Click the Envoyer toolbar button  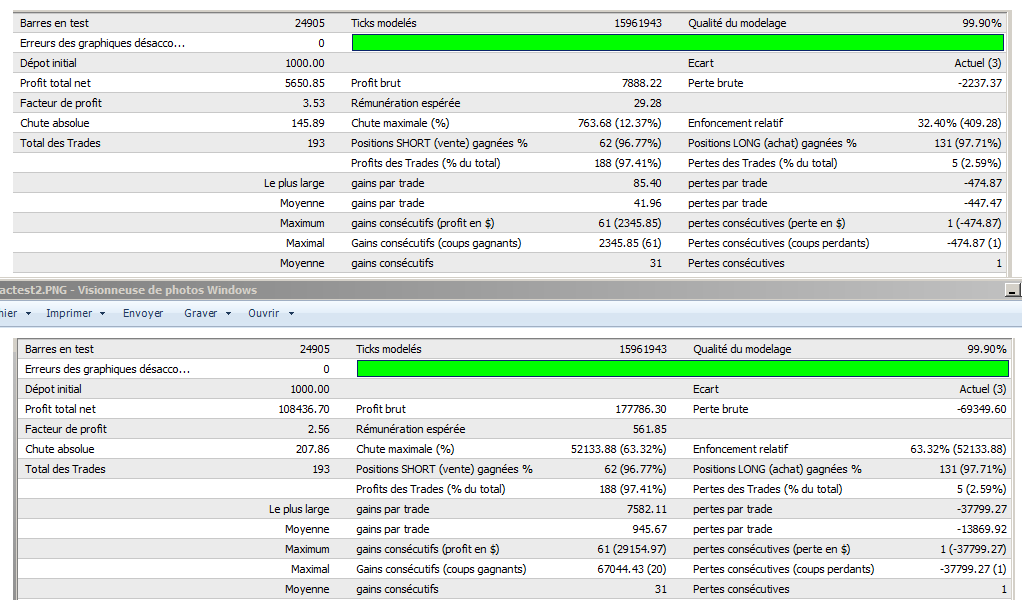tap(143, 313)
